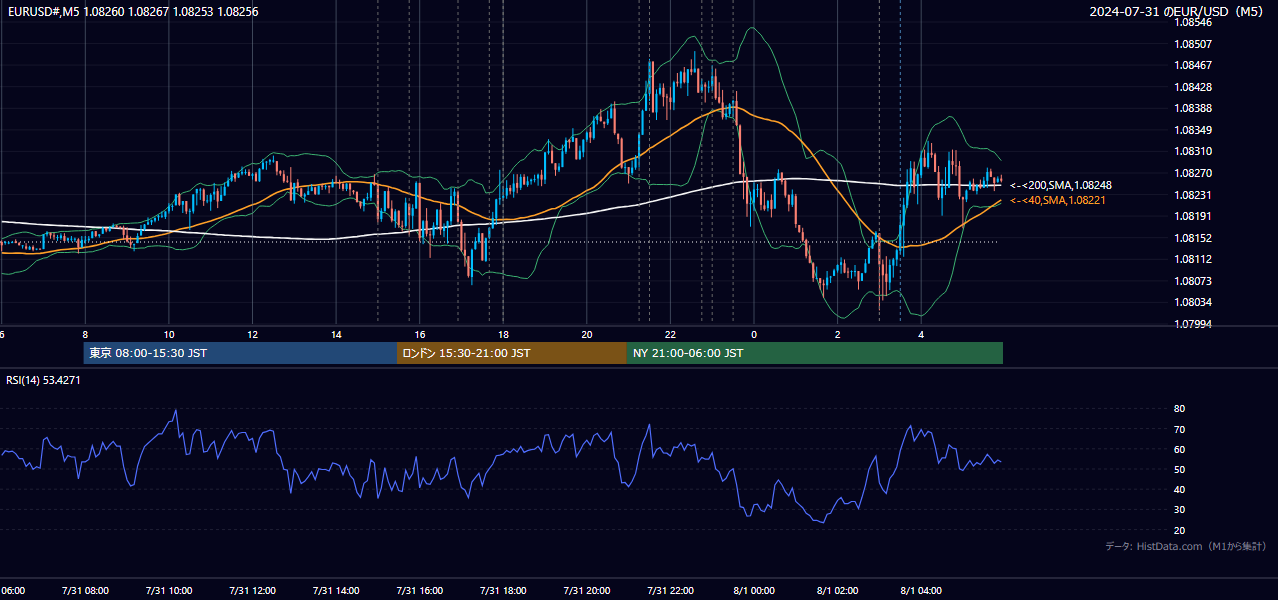Click price axis value 1.08112

coord(1192,259)
